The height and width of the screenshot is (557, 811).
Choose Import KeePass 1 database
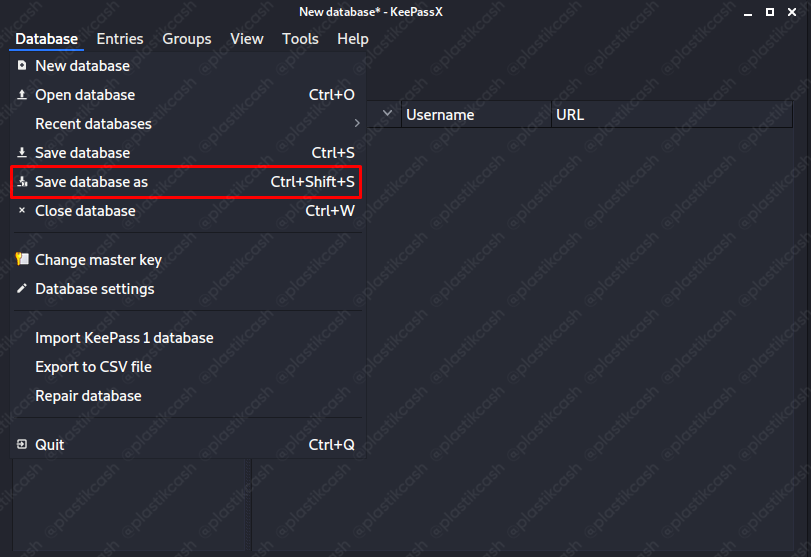coord(124,338)
